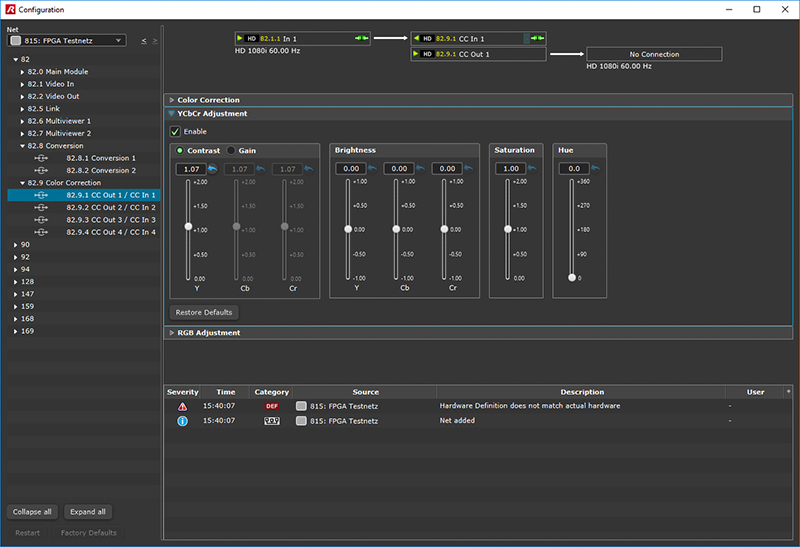Click the Contrast Y slider handle
Image resolution: width=800 pixels, height=547 pixels.
click(188, 226)
